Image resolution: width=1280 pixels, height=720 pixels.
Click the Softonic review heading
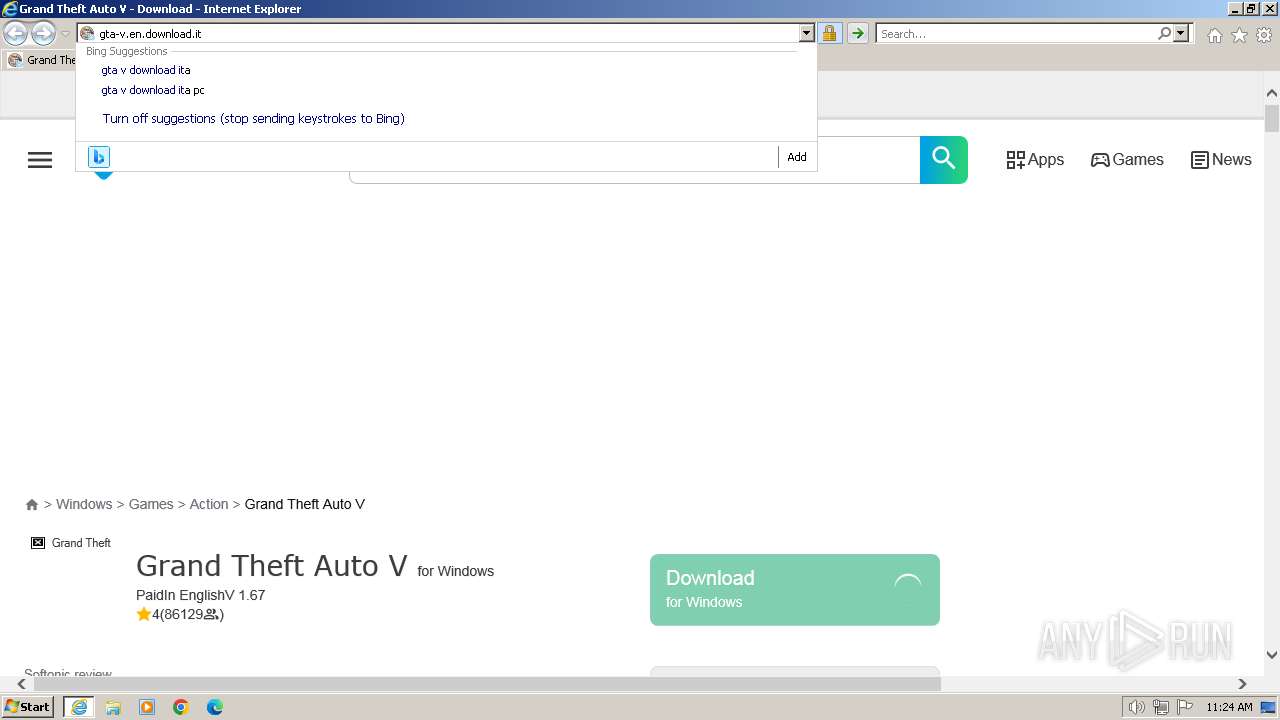68,673
